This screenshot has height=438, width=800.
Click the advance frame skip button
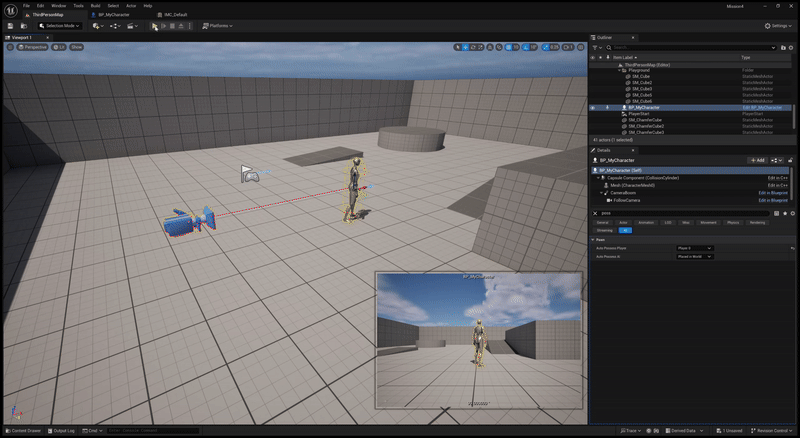(x=164, y=26)
